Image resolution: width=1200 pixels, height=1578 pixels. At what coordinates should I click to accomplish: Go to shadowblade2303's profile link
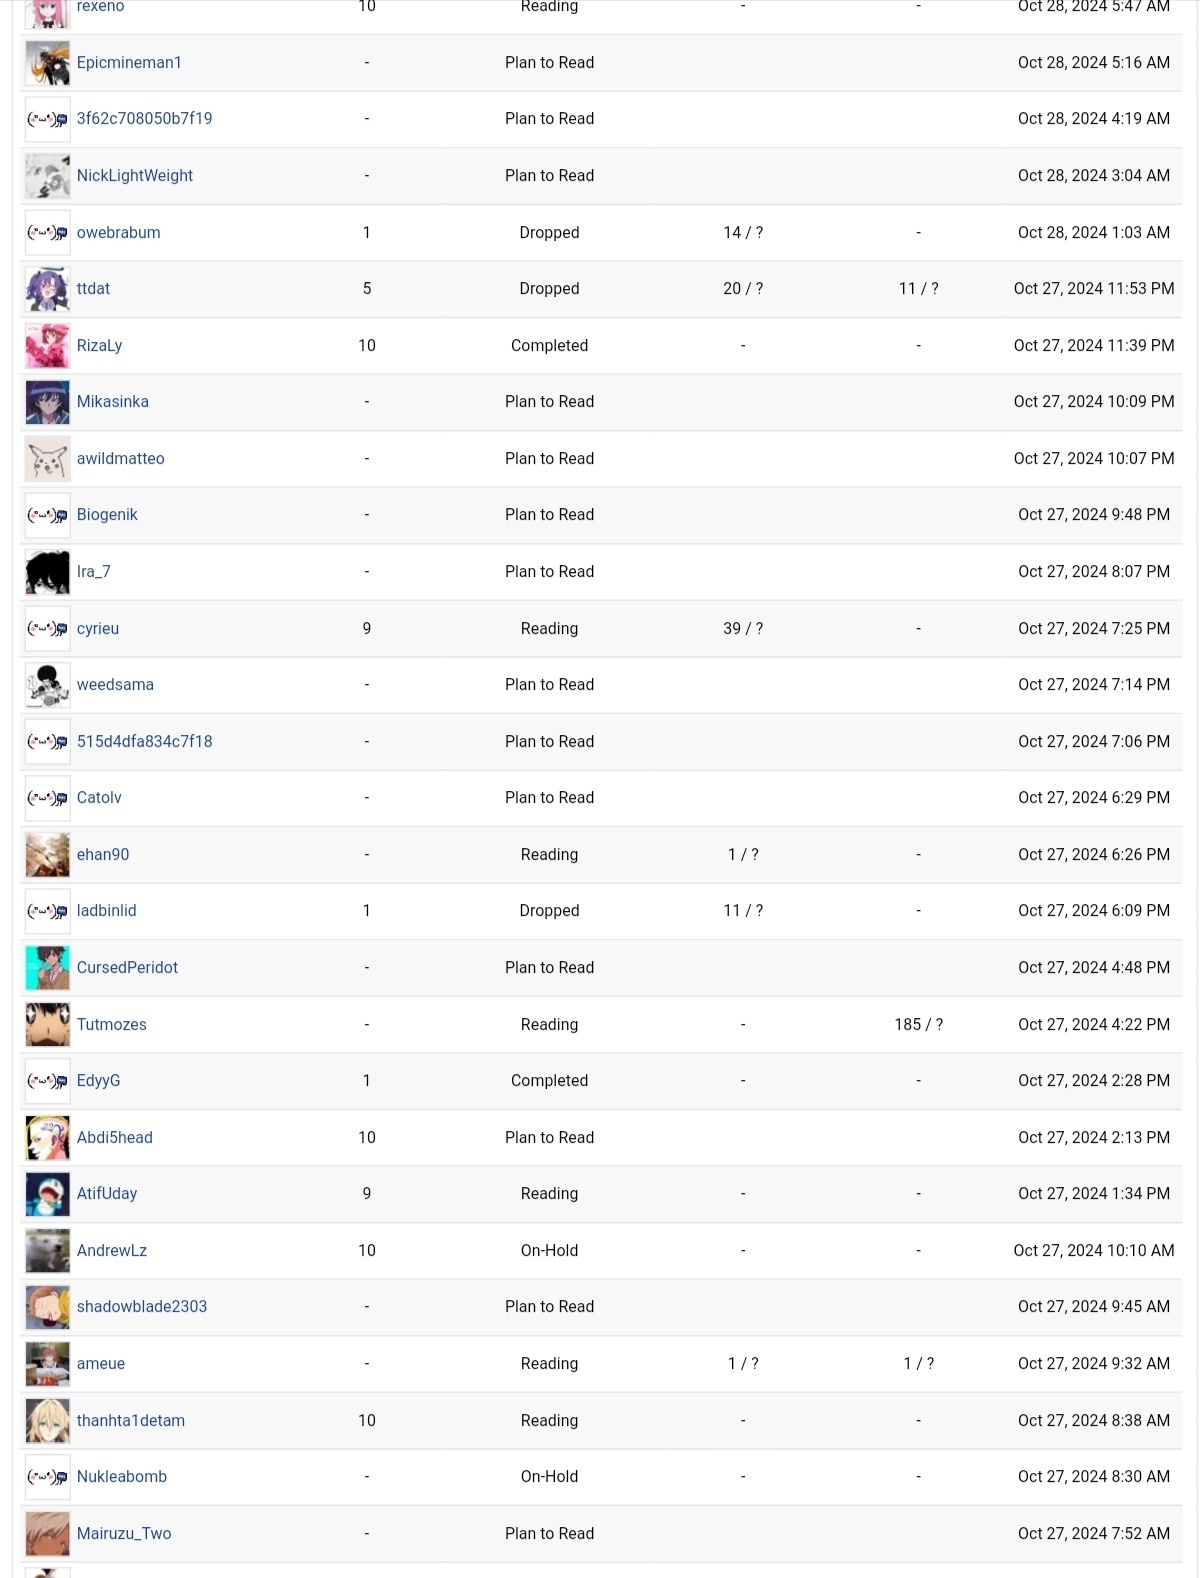coord(142,1307)
